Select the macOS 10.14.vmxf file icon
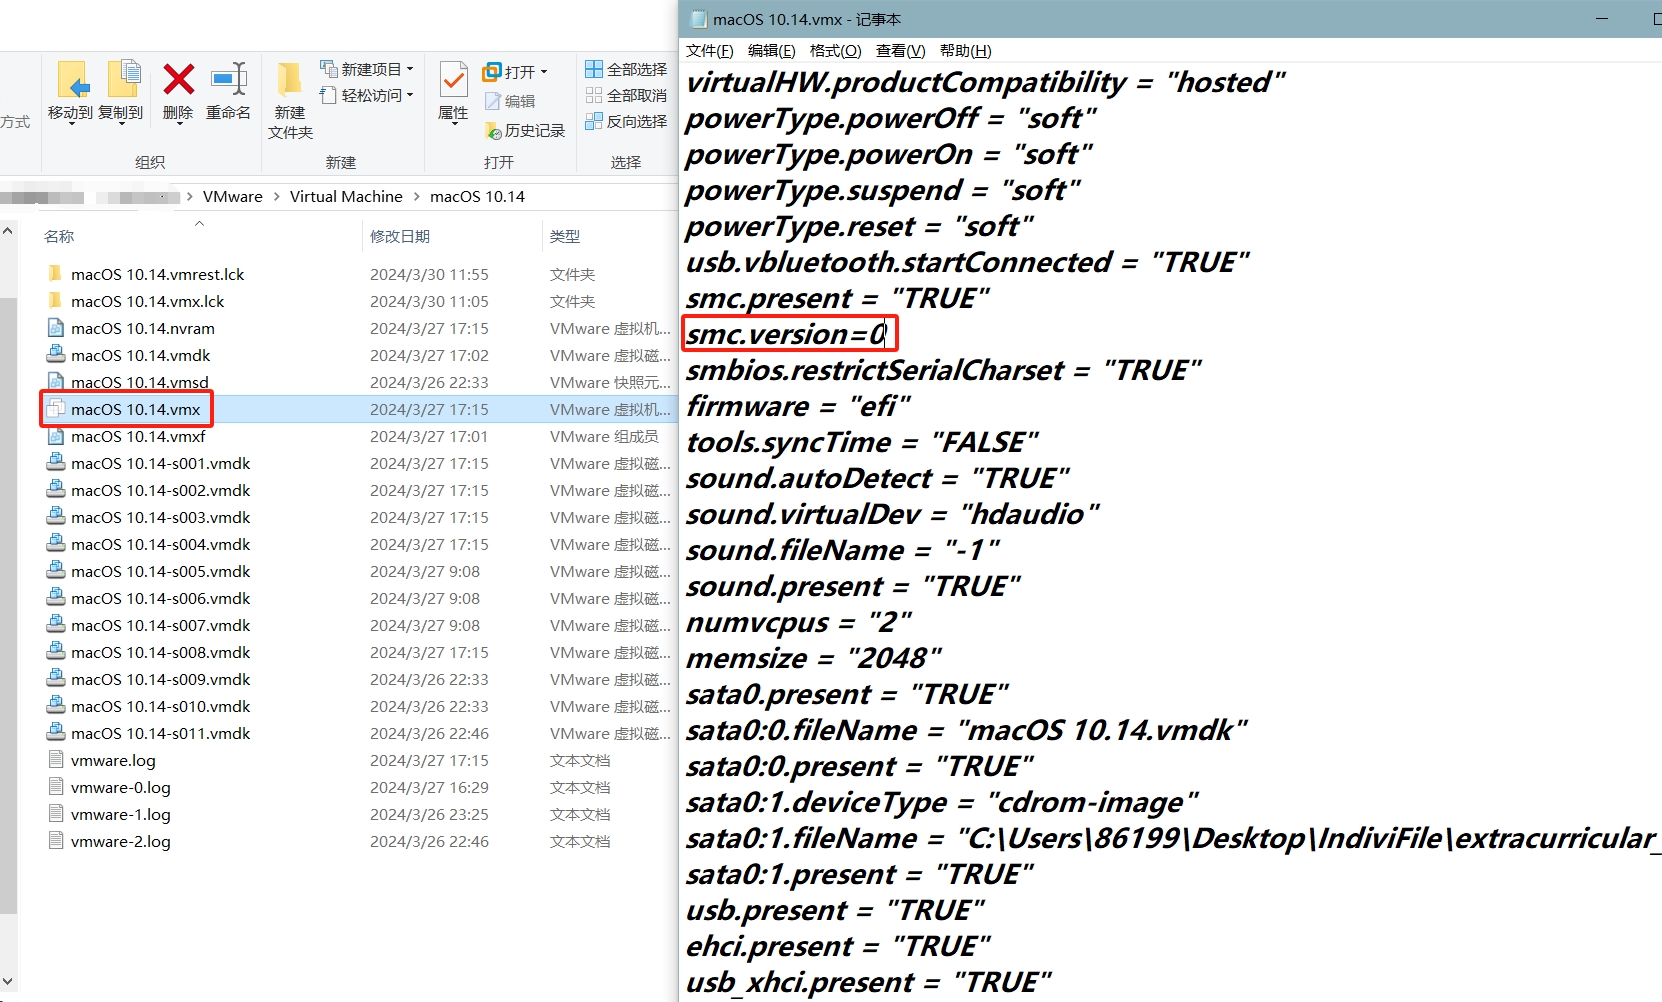Image resolution: width=1662 pixels, height=1002 pixels. (x=56, y=435)
